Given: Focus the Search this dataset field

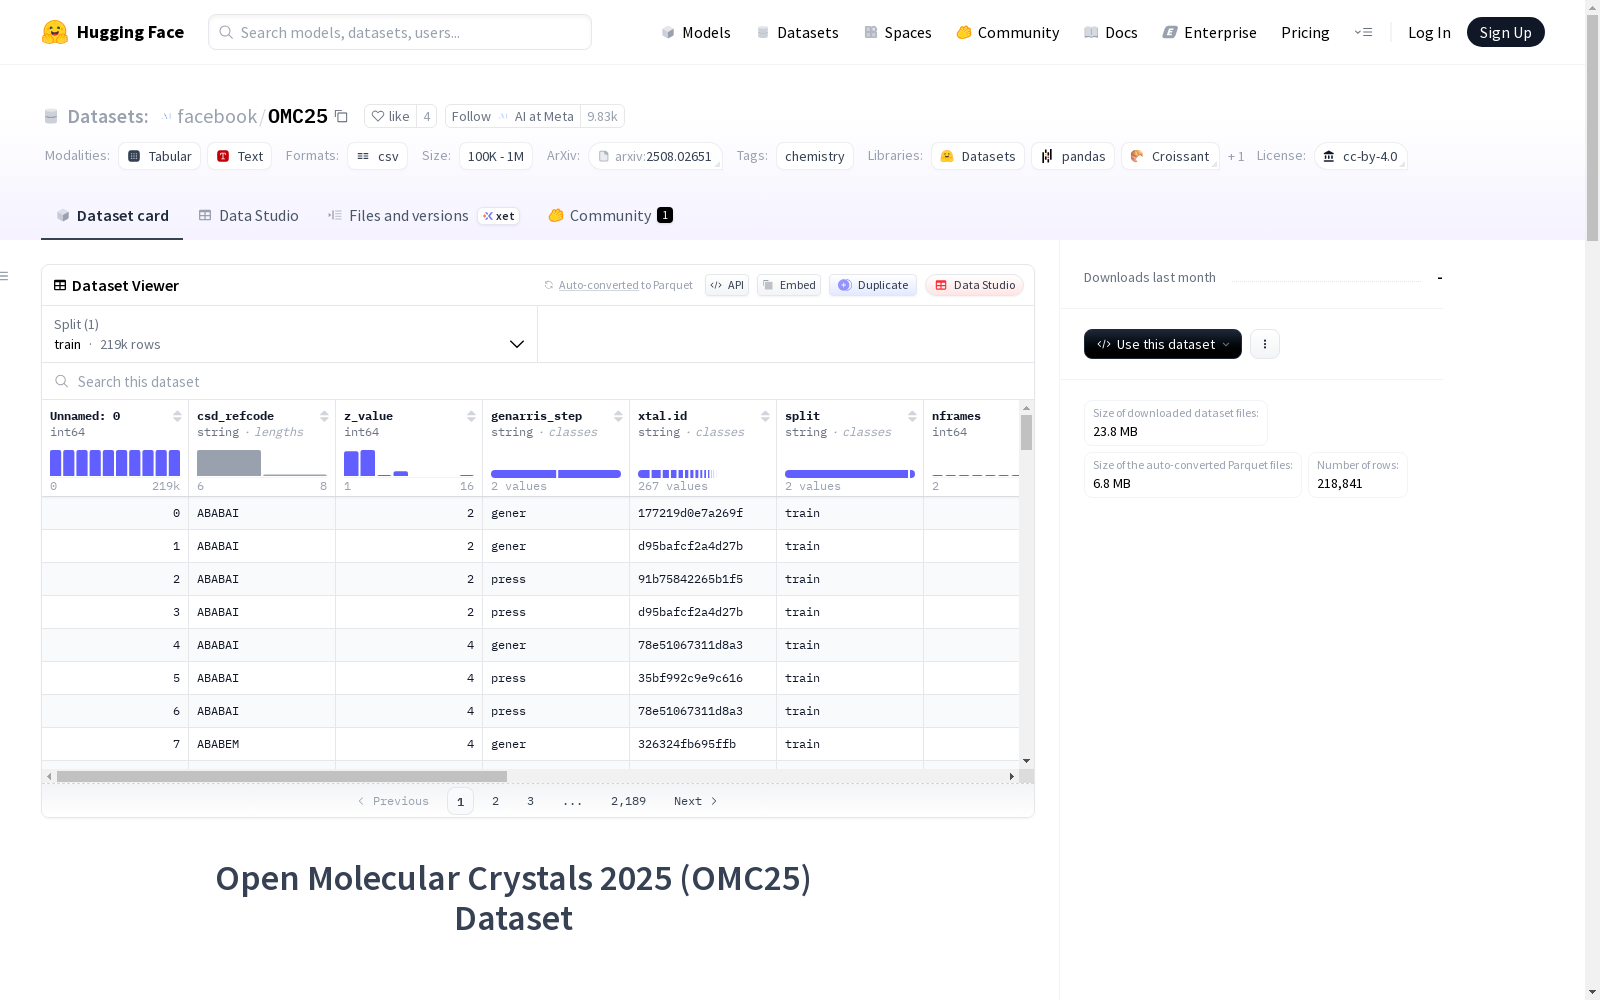Looking at the screenshot, I should pyautogui.click(x=538, y=381).
